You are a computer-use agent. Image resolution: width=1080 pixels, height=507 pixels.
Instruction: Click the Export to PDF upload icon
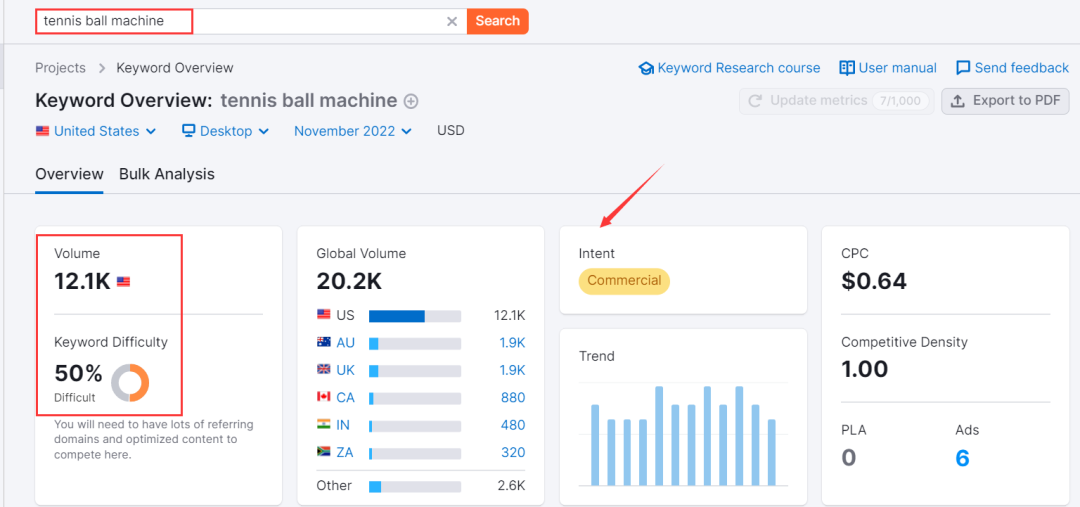tap(958, 101)
